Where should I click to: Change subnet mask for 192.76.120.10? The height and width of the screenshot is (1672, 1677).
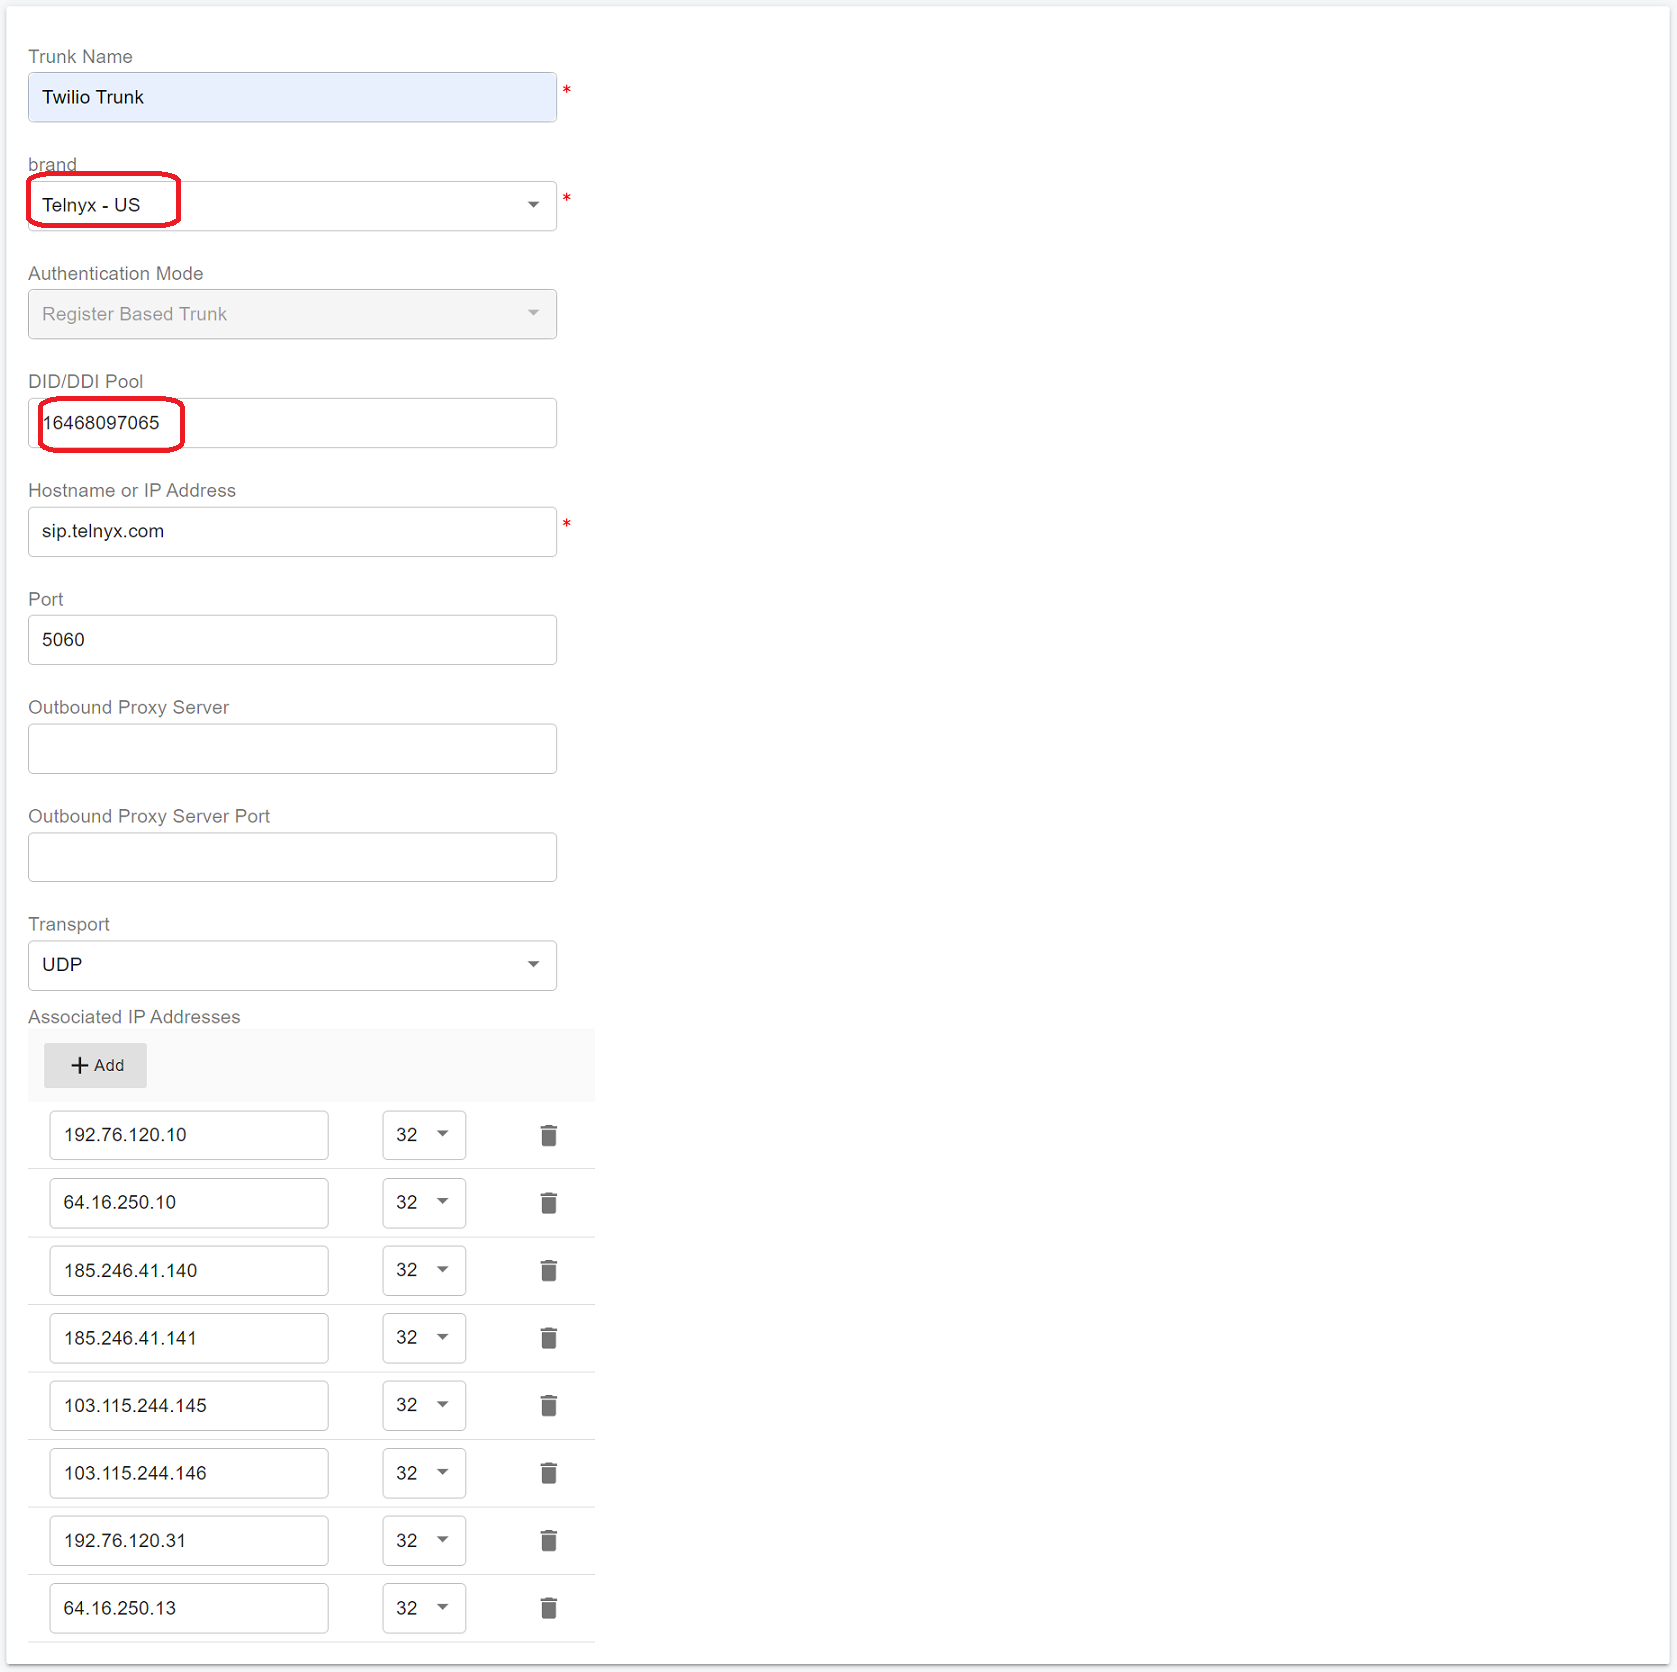423,1135
